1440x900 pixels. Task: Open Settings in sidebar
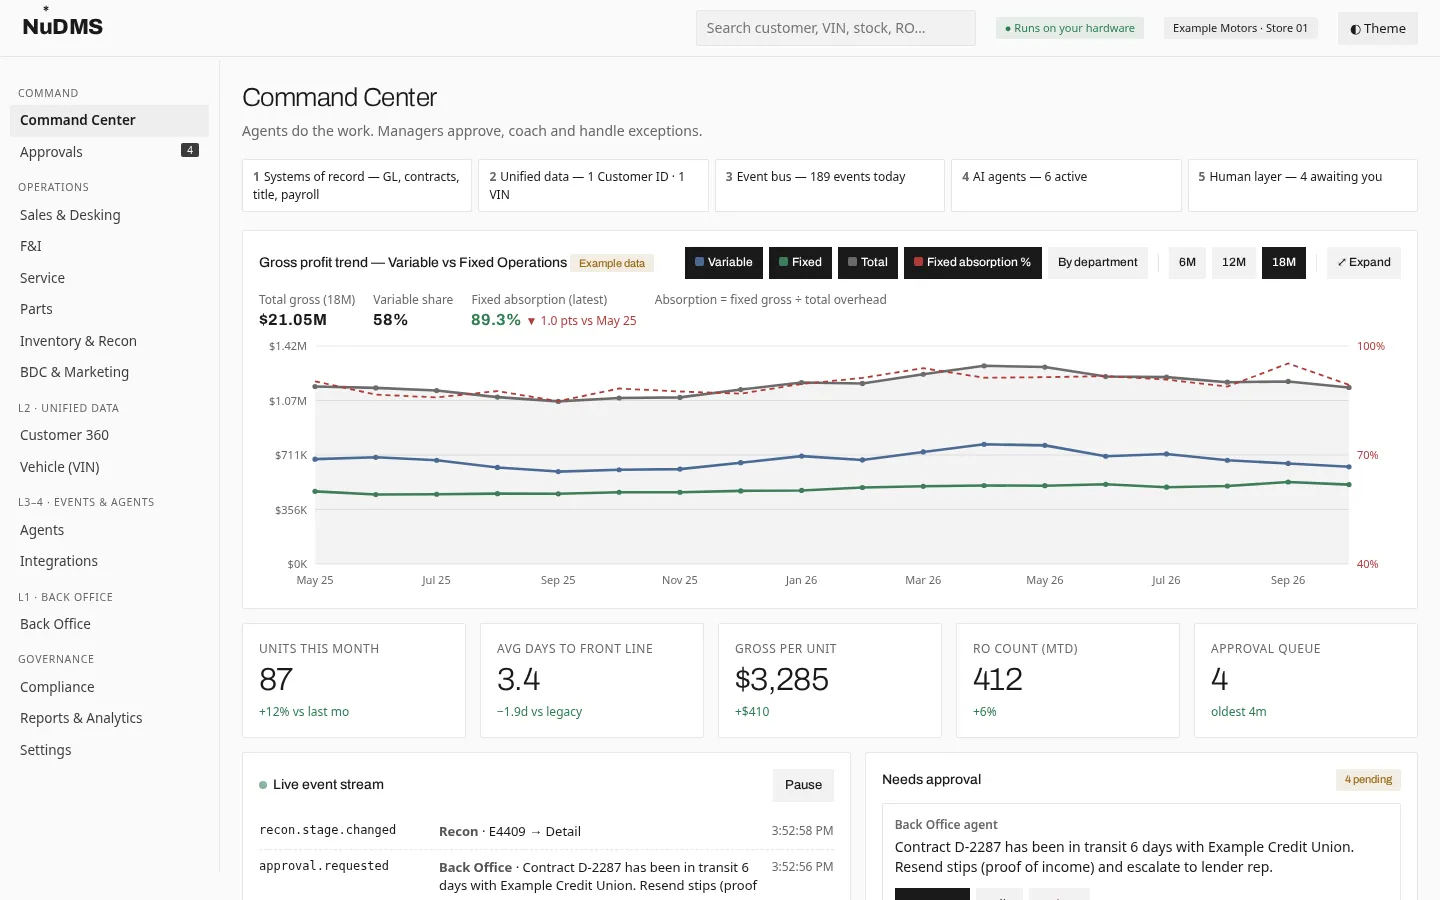pos(109,750)
